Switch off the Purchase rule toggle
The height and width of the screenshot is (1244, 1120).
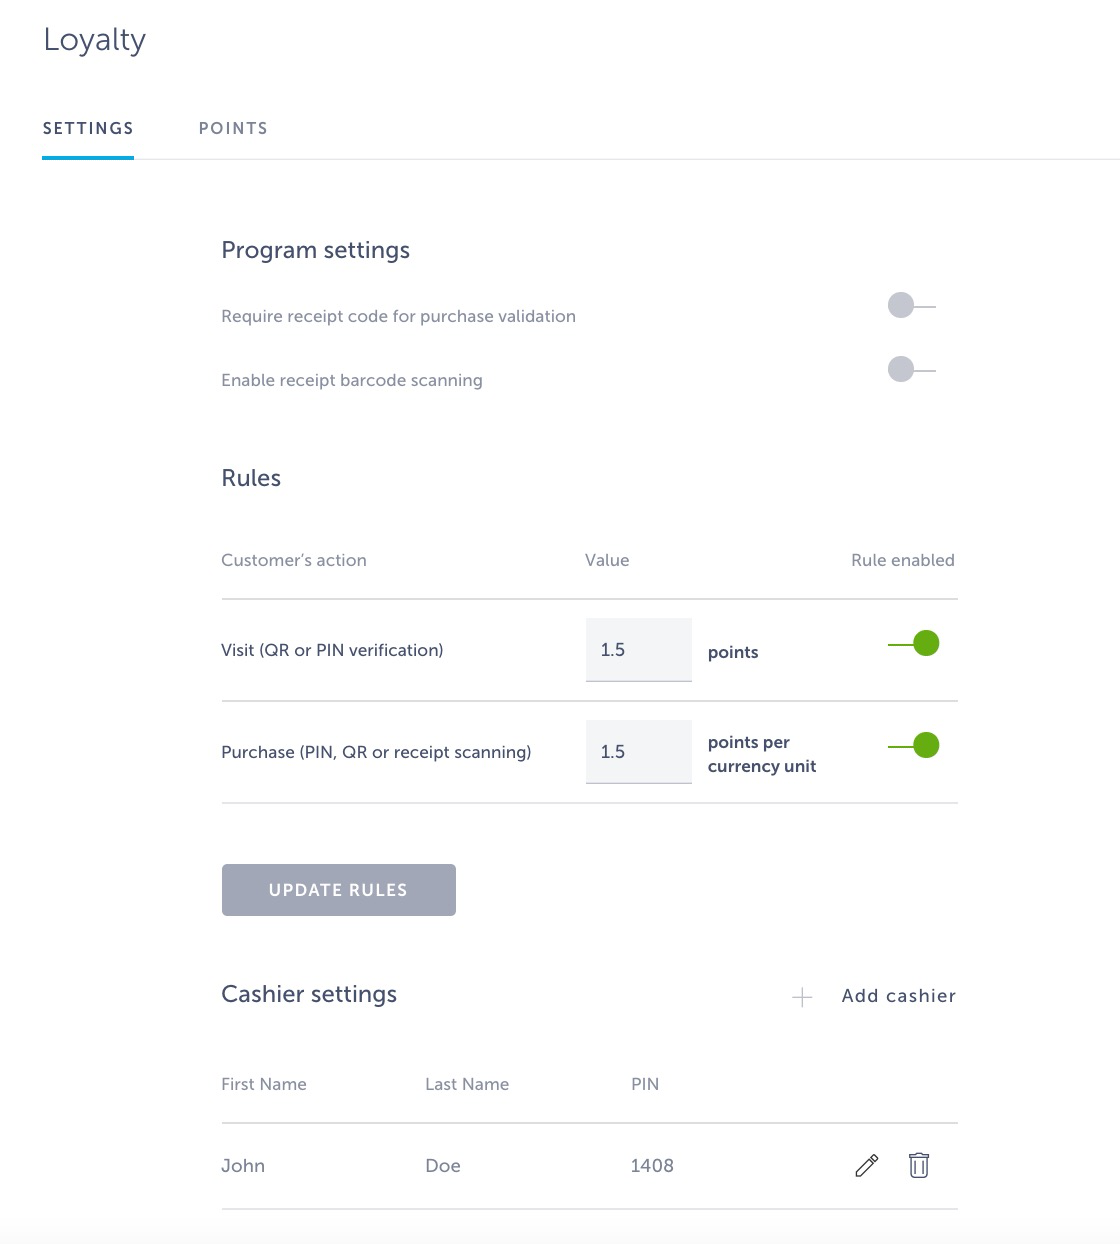coord(914,746)
